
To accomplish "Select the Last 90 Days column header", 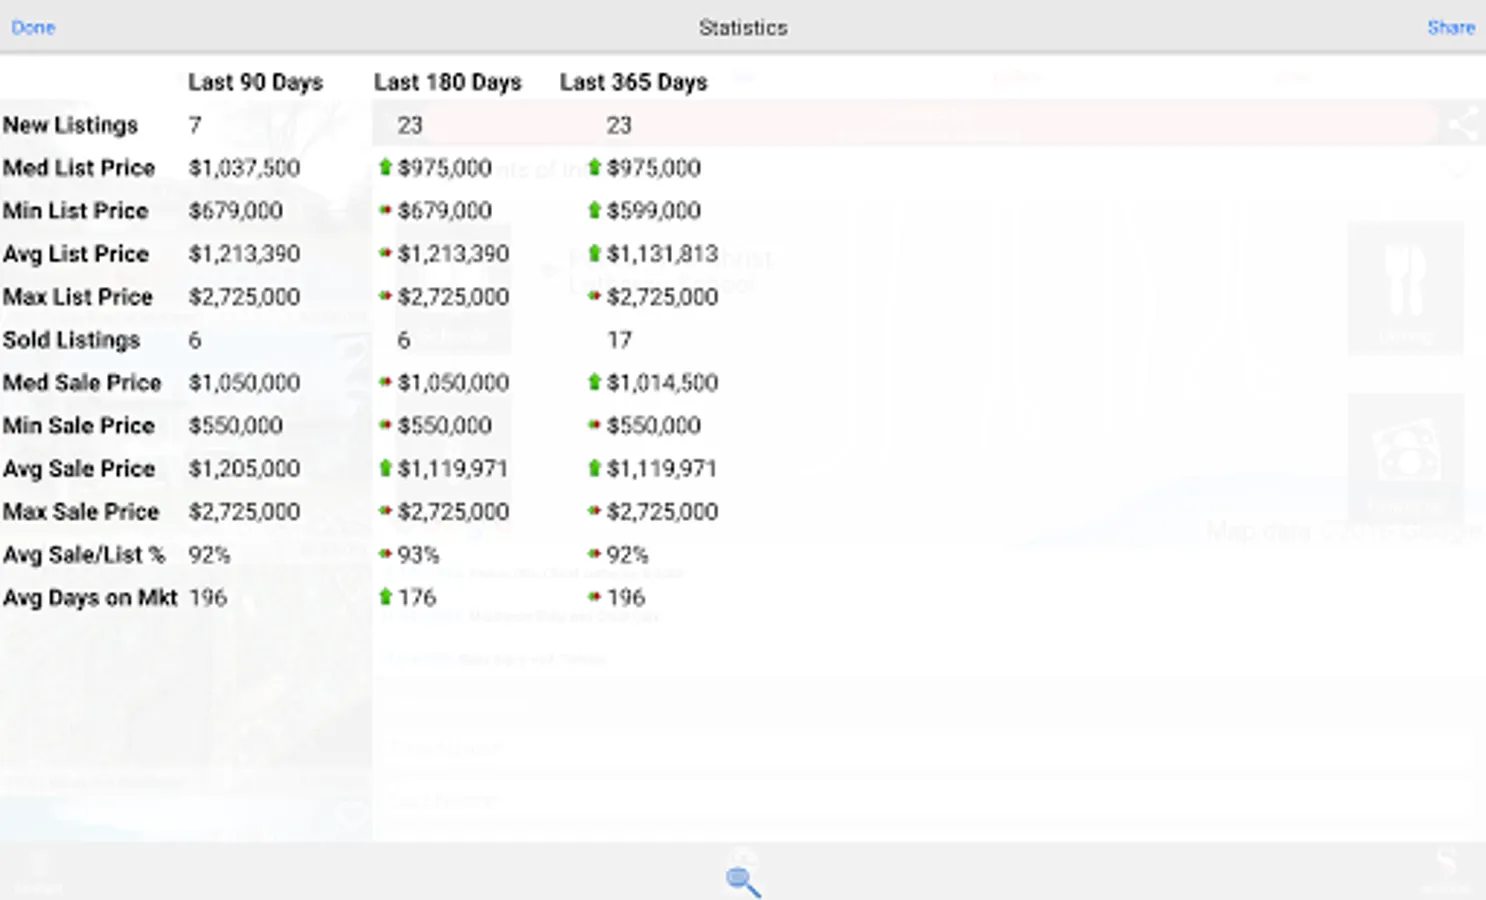I will coord(256,82).
